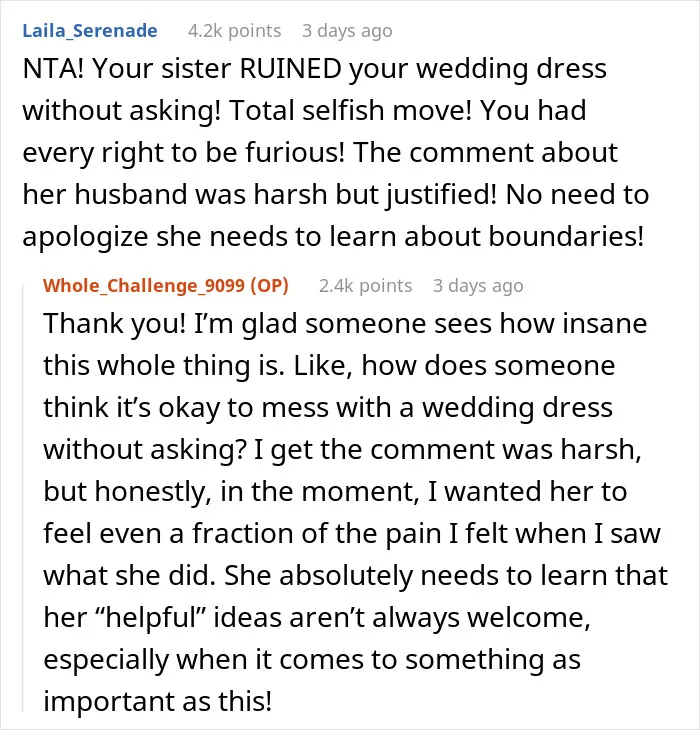Image resolution: width=700 pixels, height=730 pixels.
Task: Collapse the OP reply using thread line
Action: pos(23,498)
